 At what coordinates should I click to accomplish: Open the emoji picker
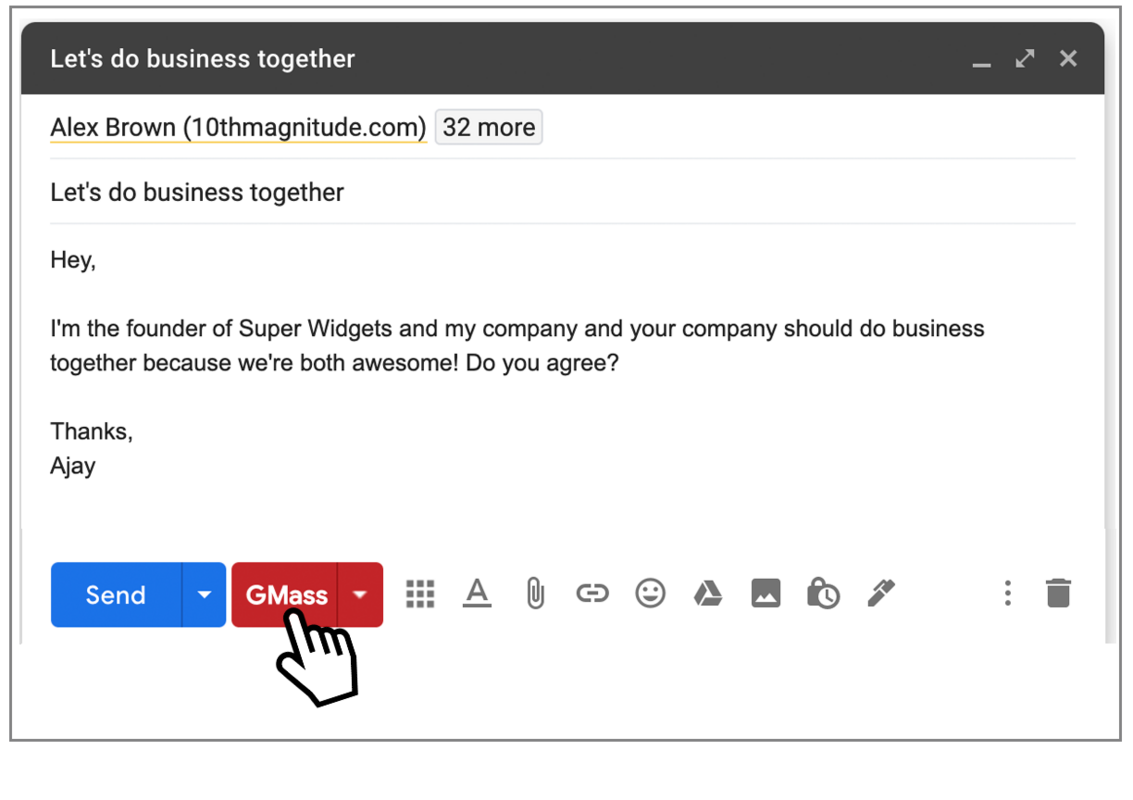click(x=650, y=594)
